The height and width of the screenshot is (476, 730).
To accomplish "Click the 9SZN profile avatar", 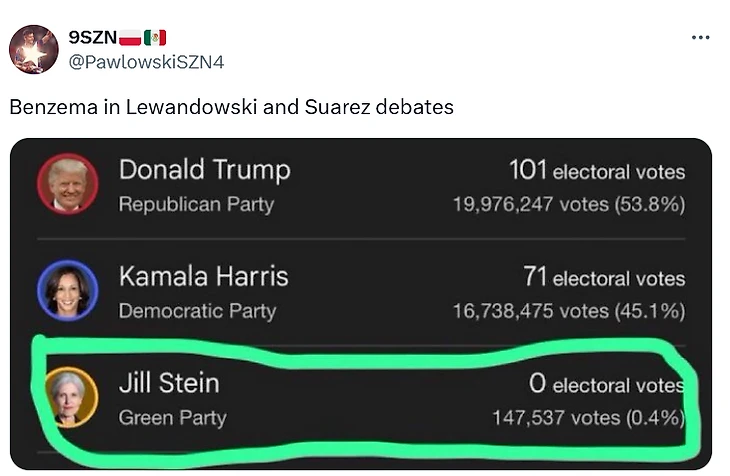I will click(34, 49).
